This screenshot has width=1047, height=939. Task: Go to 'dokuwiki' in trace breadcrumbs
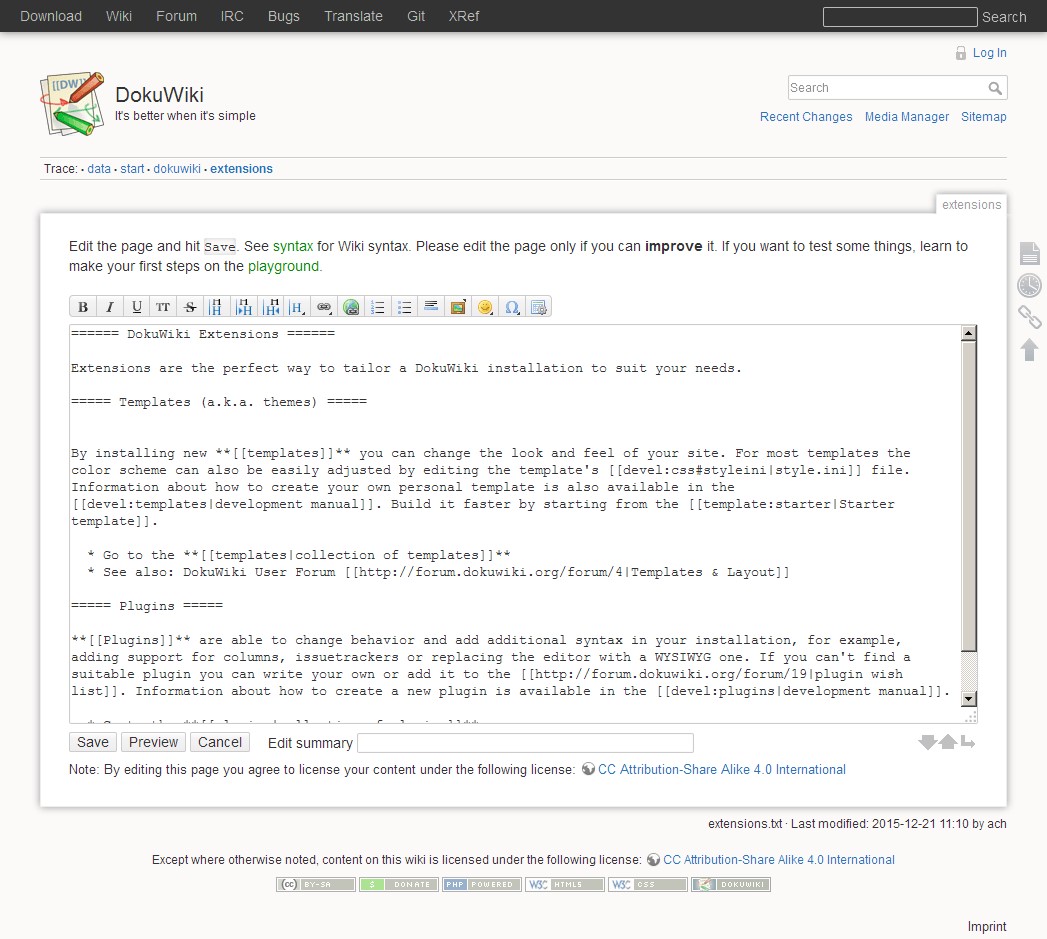tap(177, 169)
